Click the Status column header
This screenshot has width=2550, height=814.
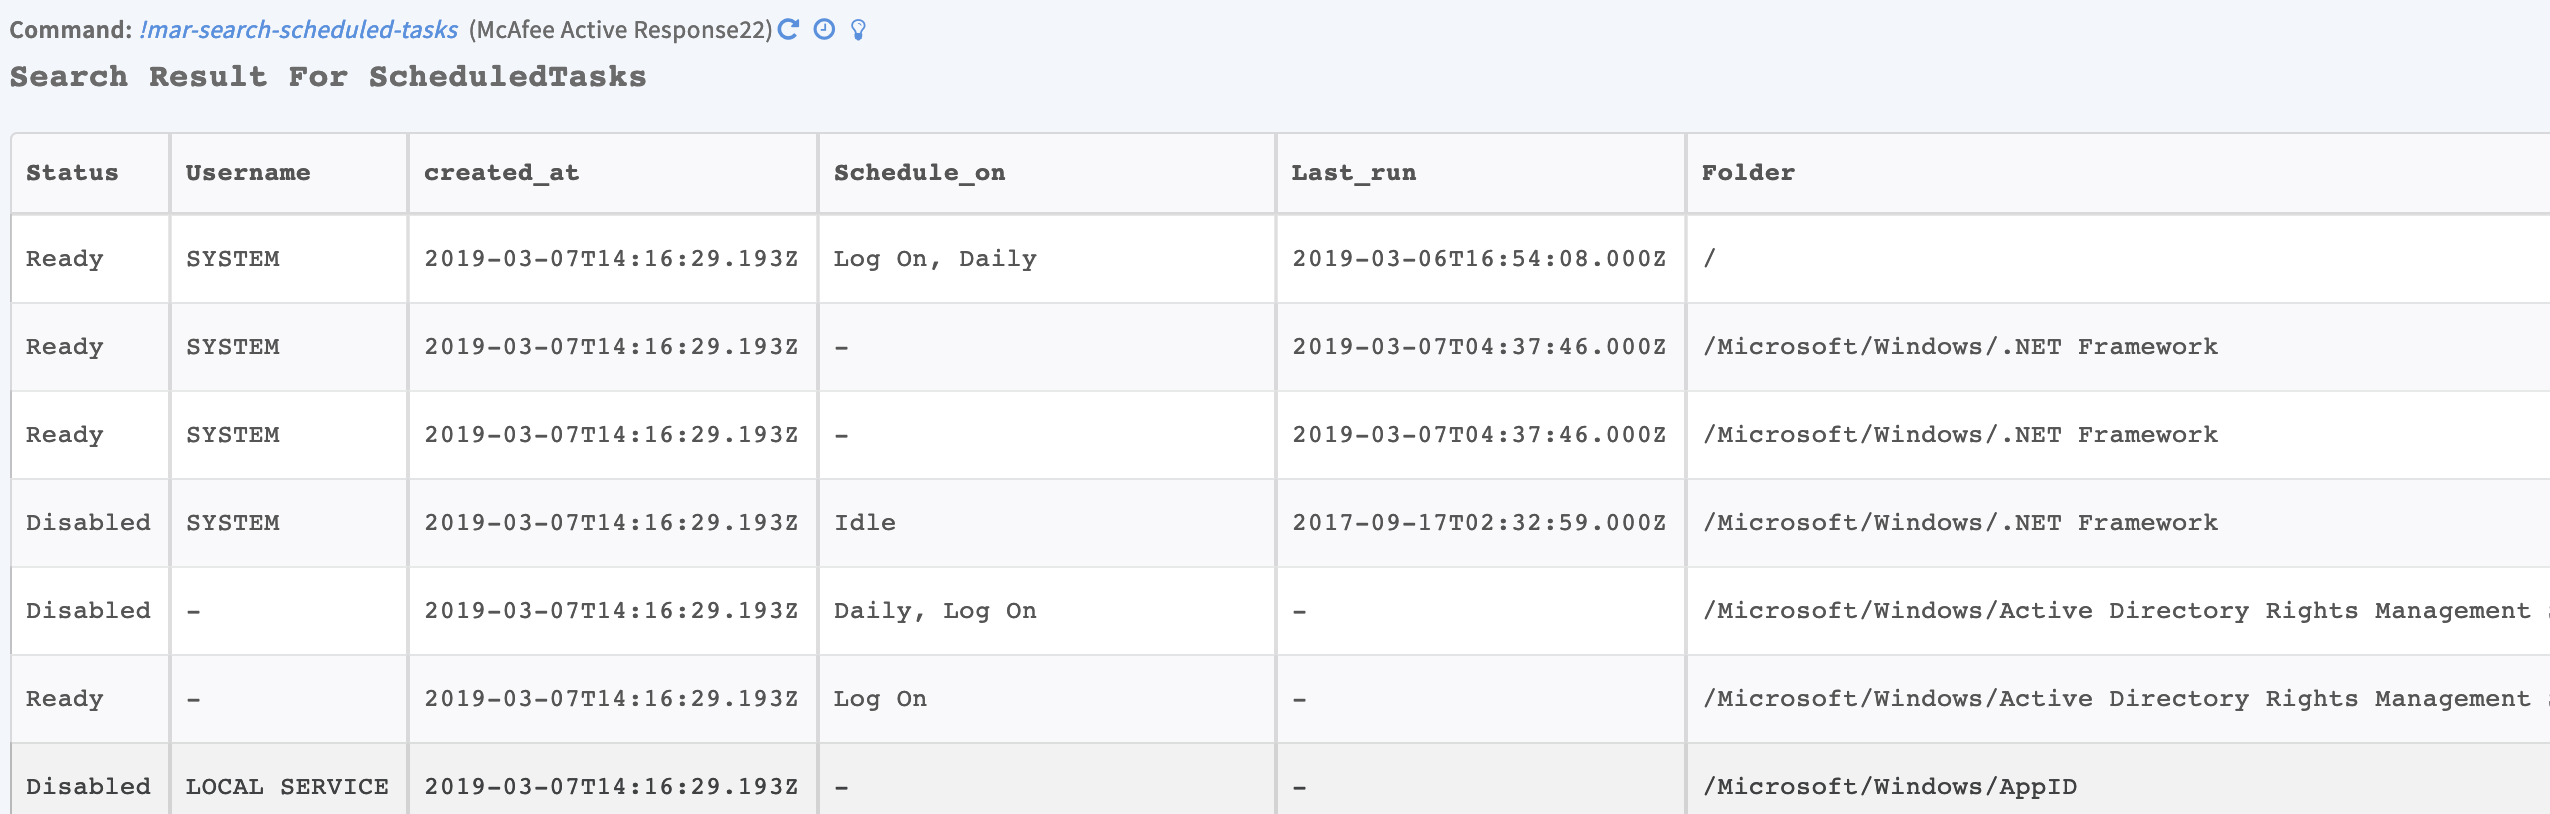[x=72, y=173]
